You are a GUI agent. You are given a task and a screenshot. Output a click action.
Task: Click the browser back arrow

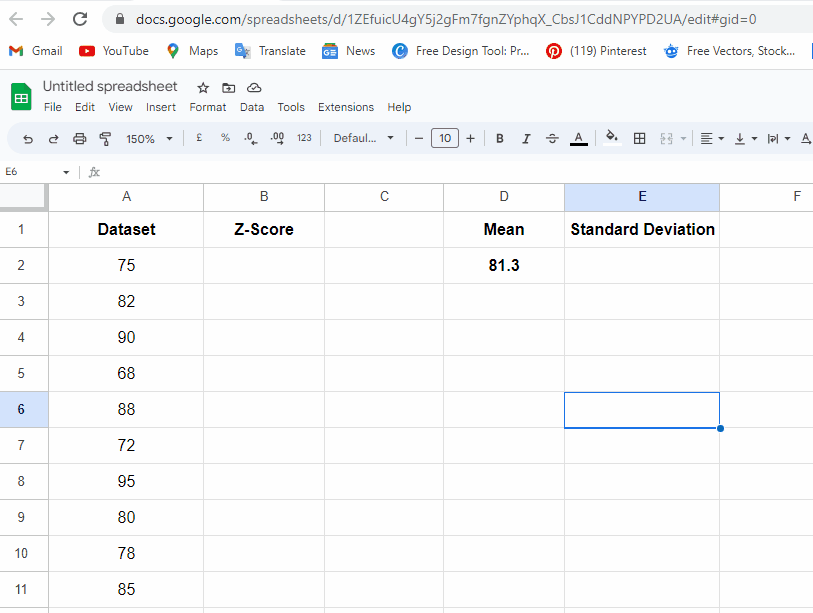16,19
